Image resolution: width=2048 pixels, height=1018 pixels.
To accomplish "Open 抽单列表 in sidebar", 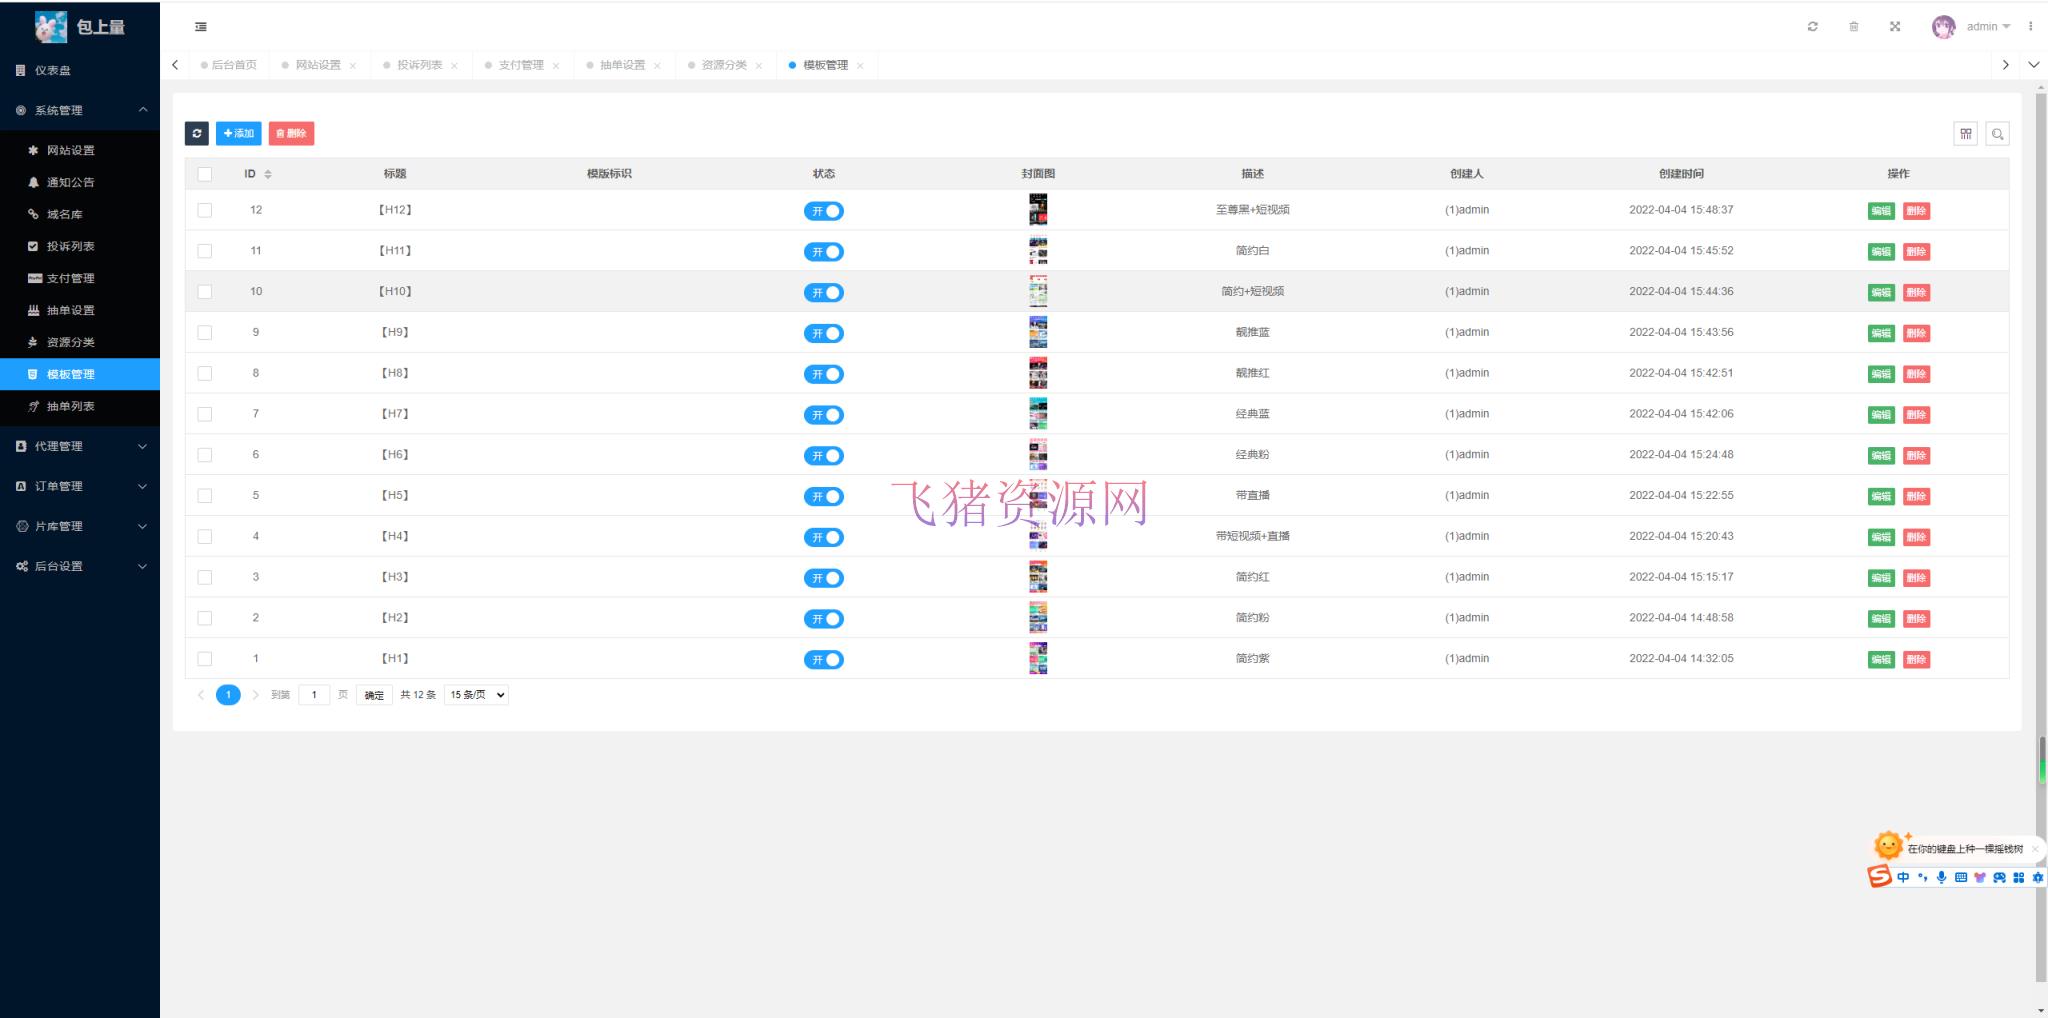I will 80,406.
